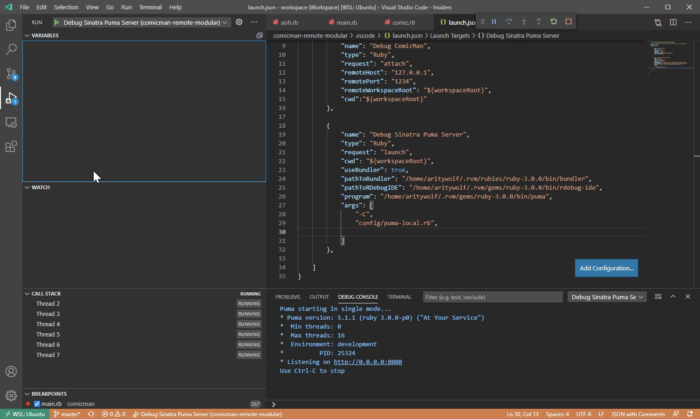Stop the debug session
The image size is (700, 419).
(568, 21)
